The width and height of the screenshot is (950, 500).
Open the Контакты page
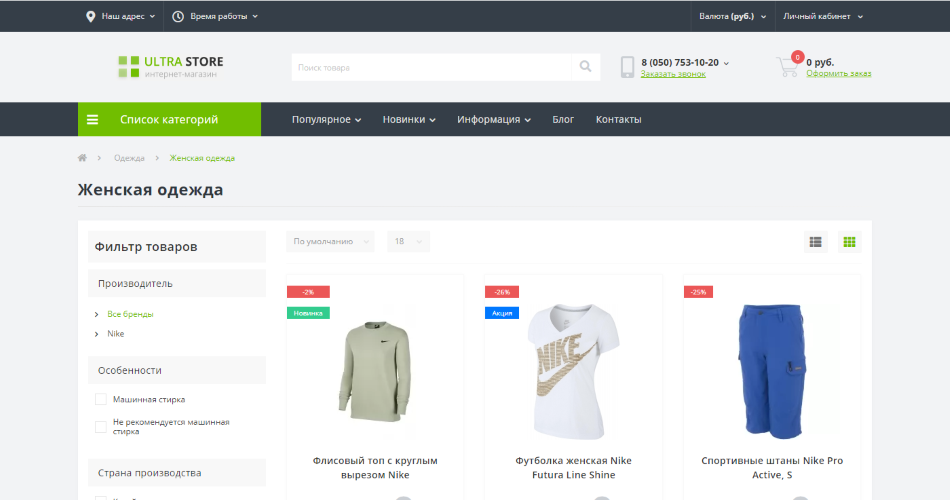[619, 119]
